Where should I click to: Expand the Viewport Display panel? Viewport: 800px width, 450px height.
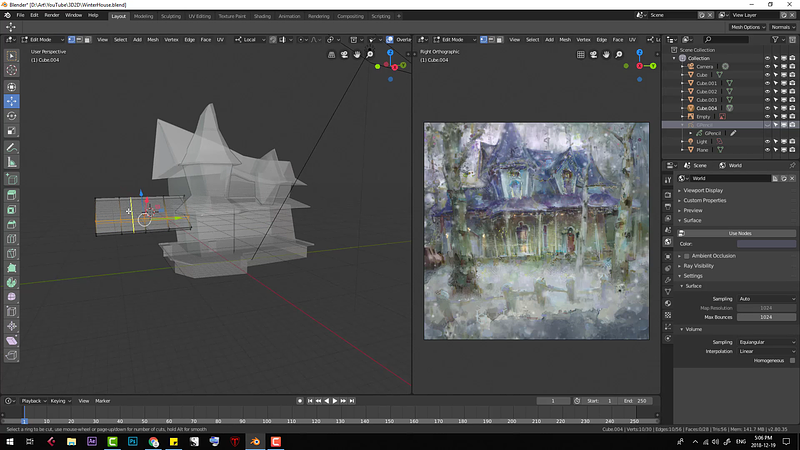(x=703, y=190)
